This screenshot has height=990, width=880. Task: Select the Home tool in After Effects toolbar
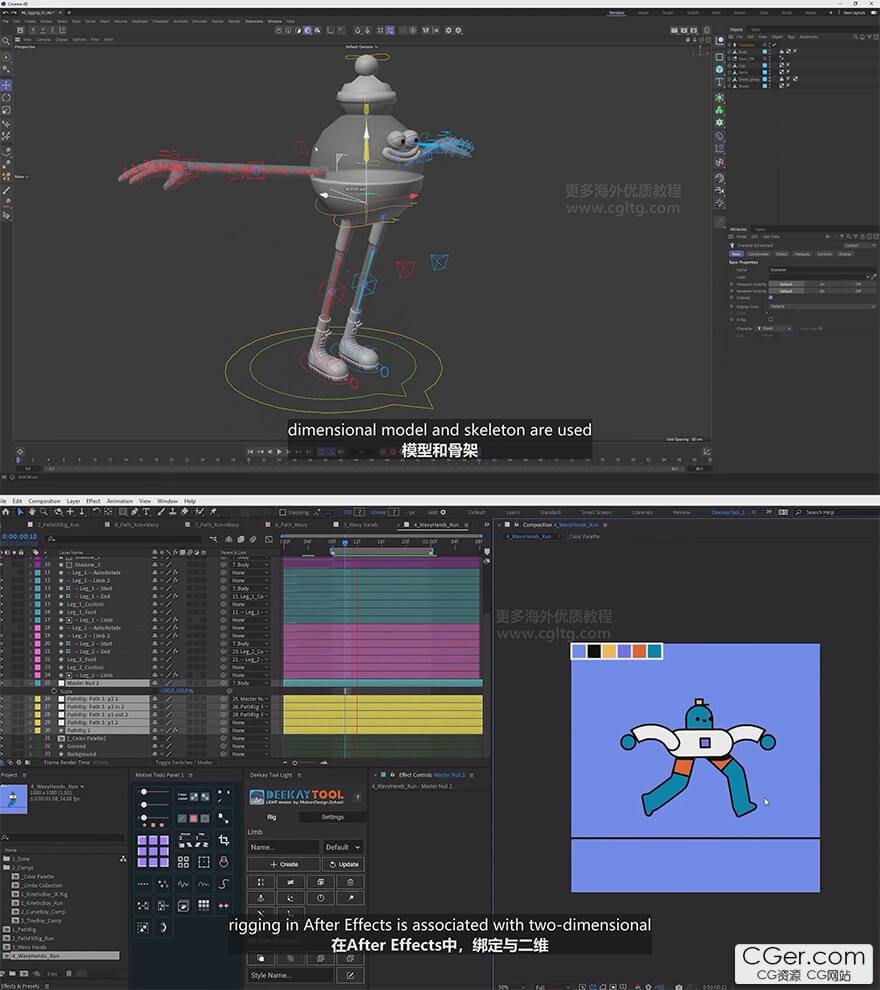point(6,512)
